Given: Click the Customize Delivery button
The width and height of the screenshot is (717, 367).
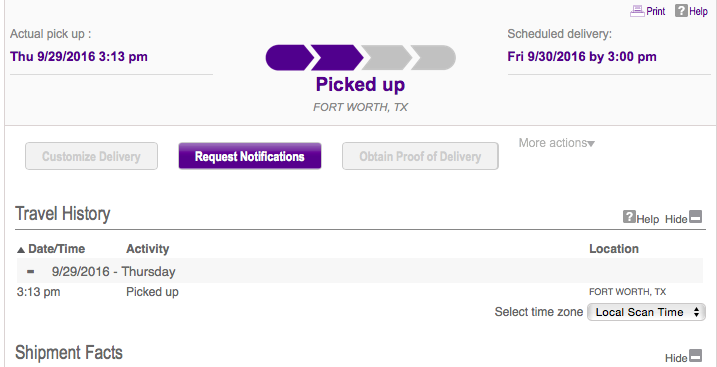Looking at the screenshot, I should point(91,156).
